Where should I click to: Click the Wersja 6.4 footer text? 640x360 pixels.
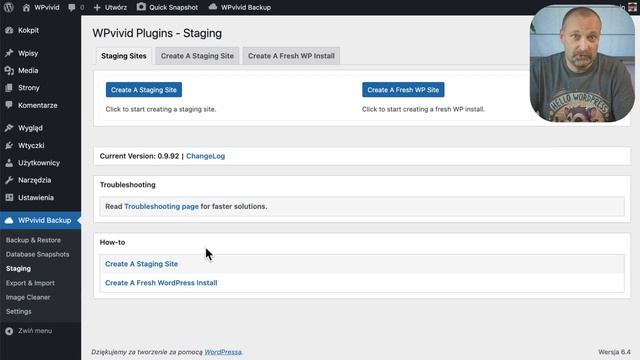coord(614,352)
